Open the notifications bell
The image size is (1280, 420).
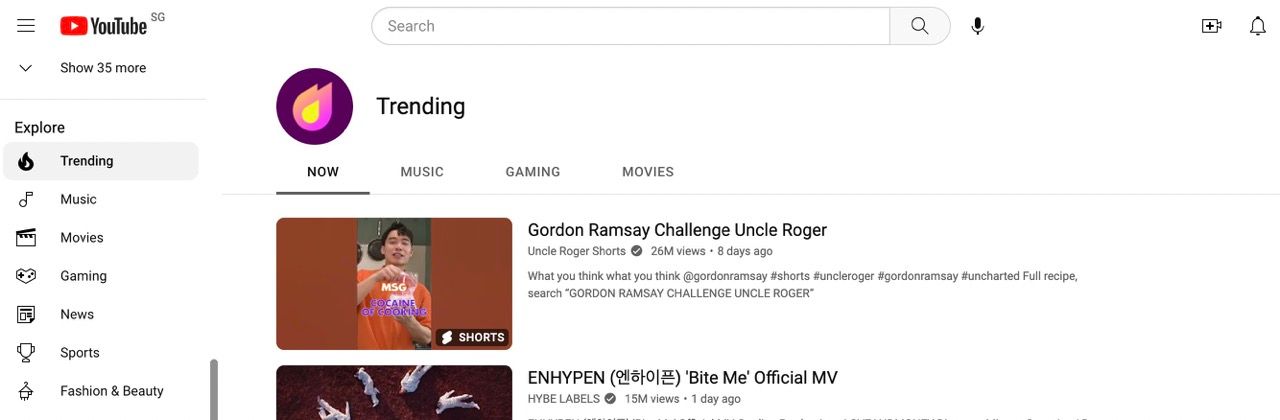1258,26
